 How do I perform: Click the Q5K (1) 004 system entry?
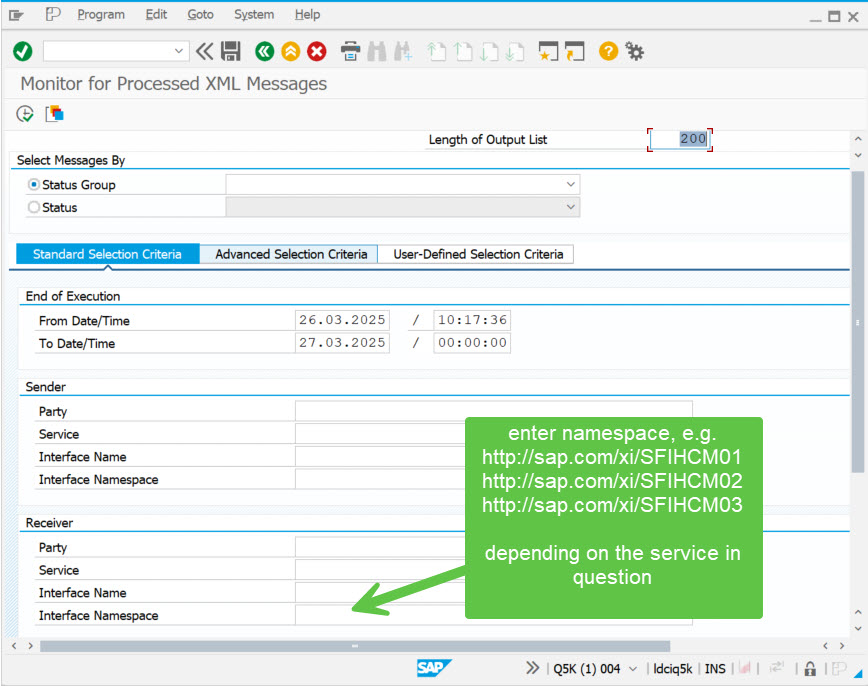pyautogui.click(x=587, y=669)
